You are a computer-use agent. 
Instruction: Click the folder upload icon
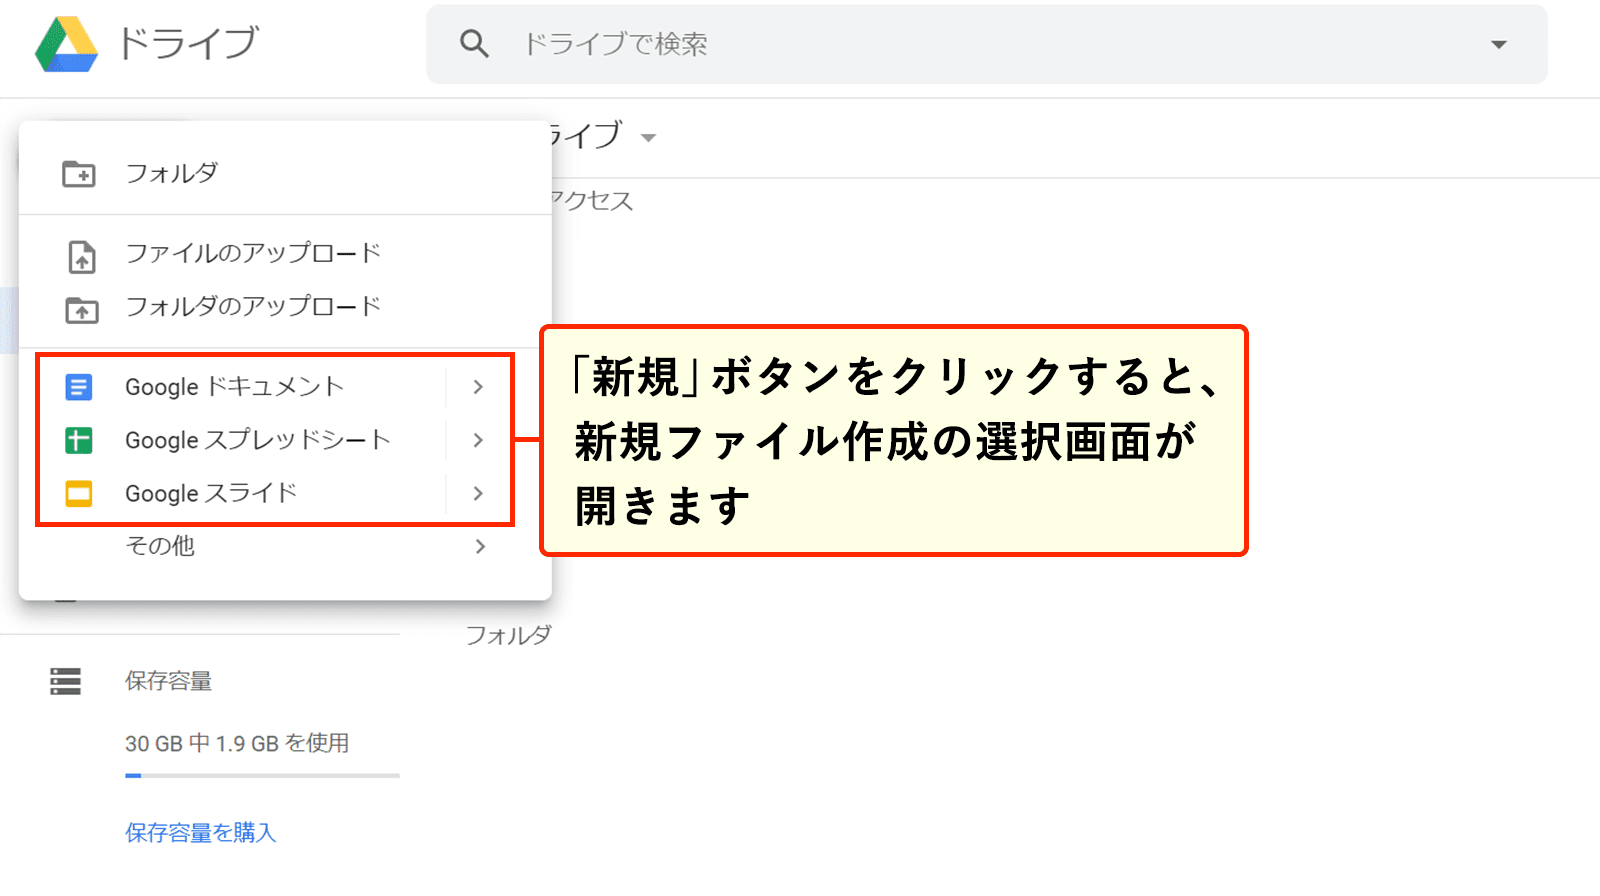coord(82,310)
